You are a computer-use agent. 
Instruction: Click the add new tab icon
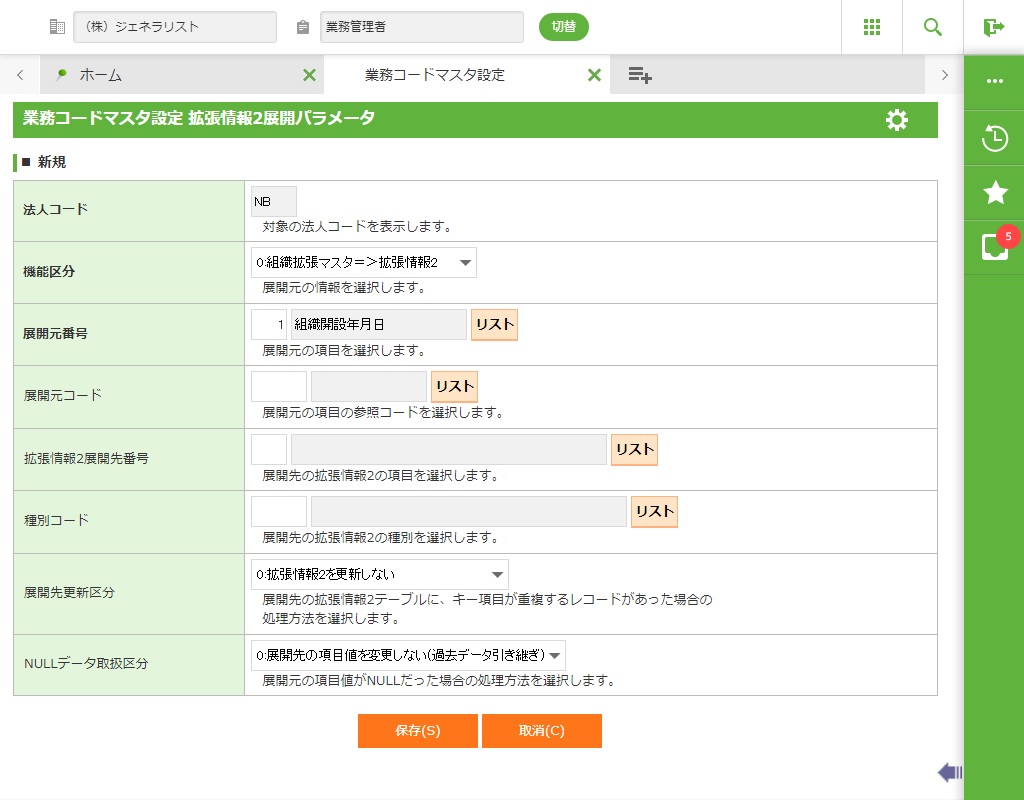(640, 75)
